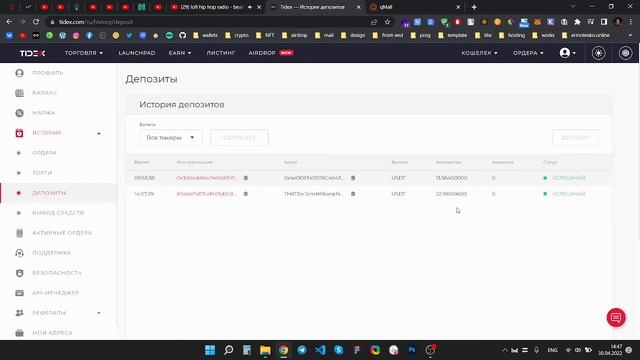Expand the Рефералы sidebar section
This screenshot has height=360, width=640.
pos(58,313)
